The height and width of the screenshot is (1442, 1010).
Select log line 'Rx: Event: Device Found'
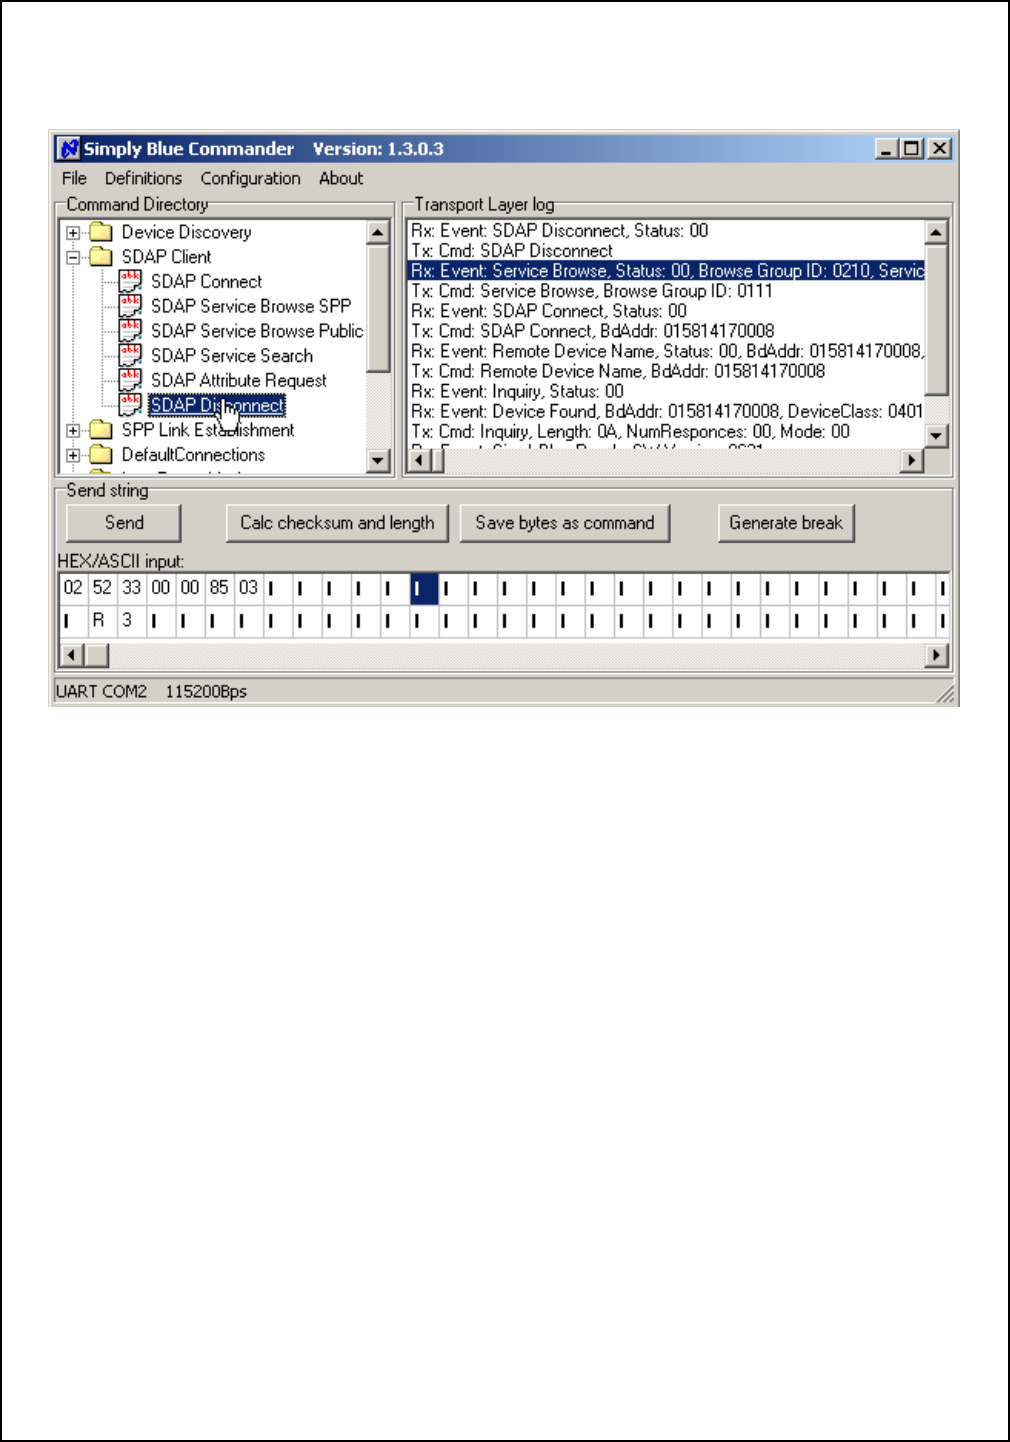666,411
